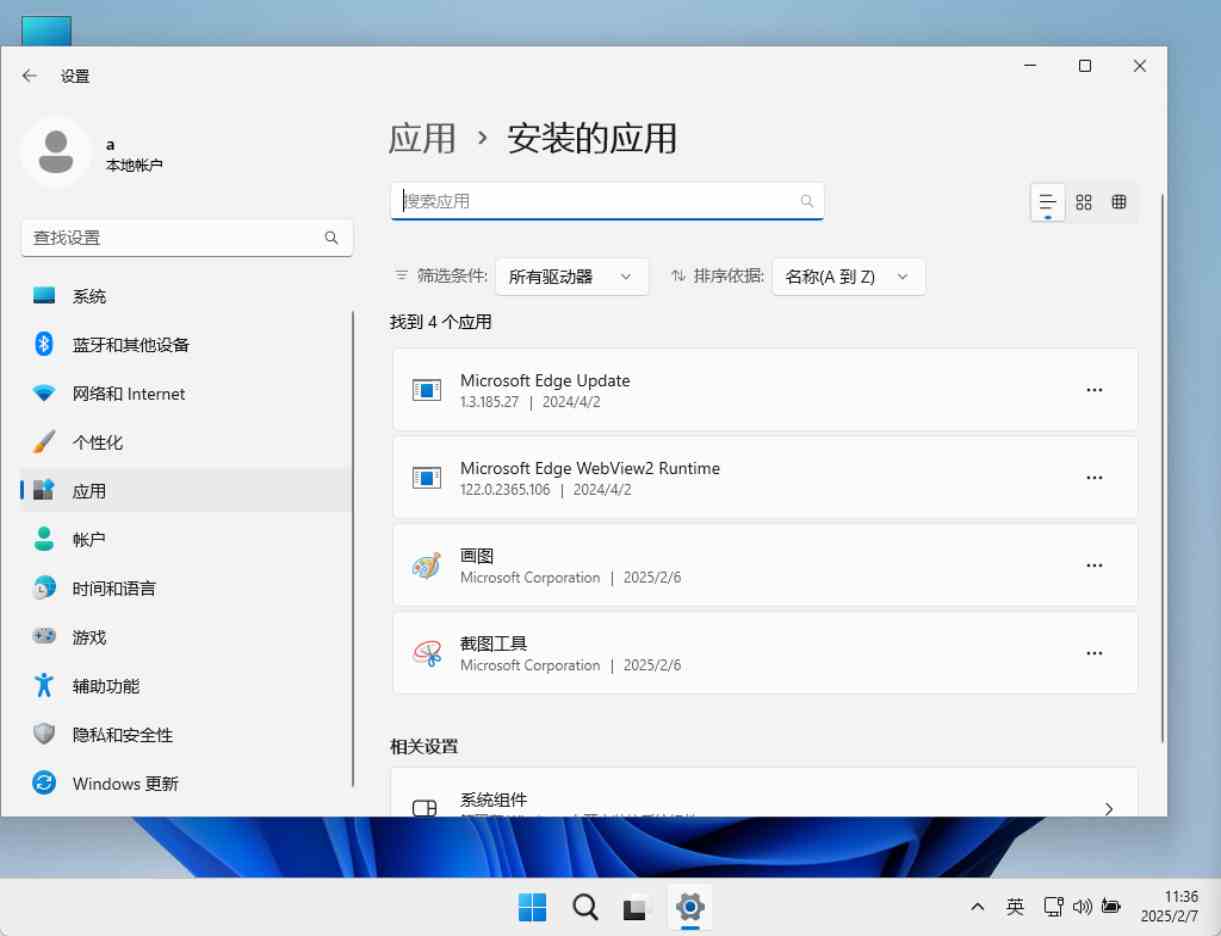Select the paintbrush icon for 个性化
This screenshot has width=1221, height=936.
(44, 442)
